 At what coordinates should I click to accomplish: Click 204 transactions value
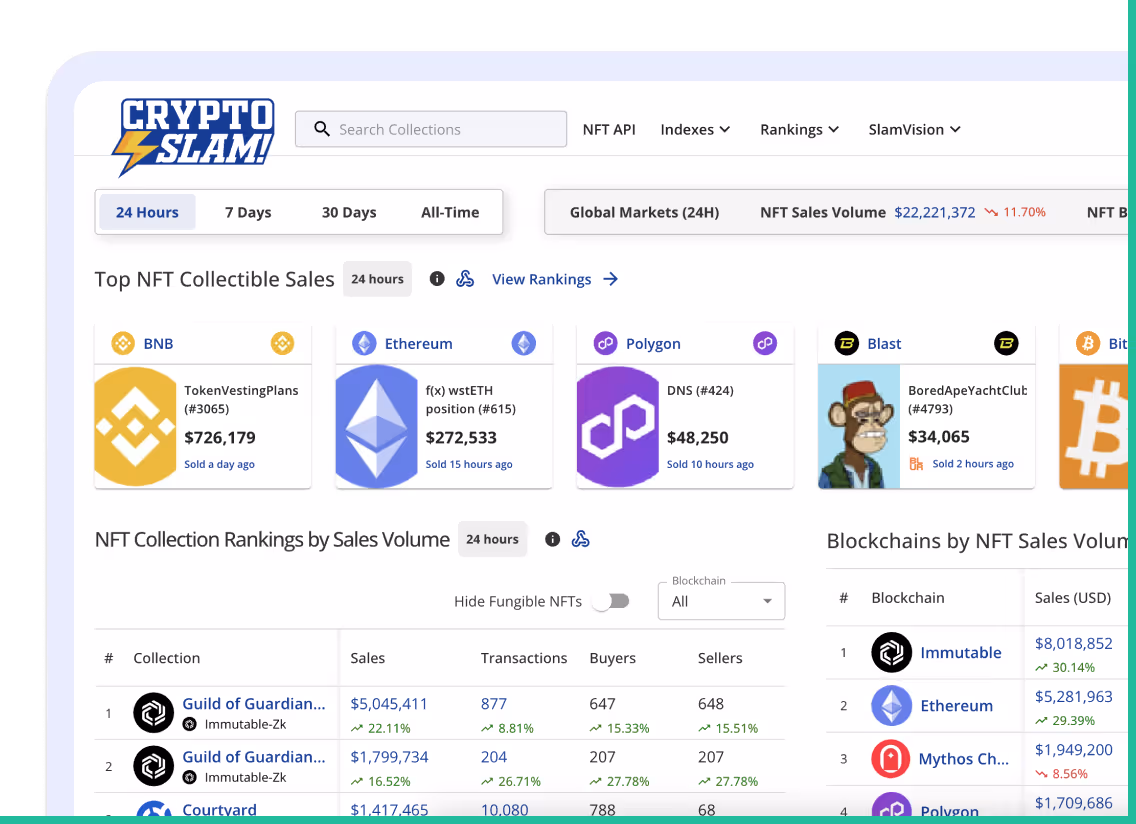pos(493,757)
